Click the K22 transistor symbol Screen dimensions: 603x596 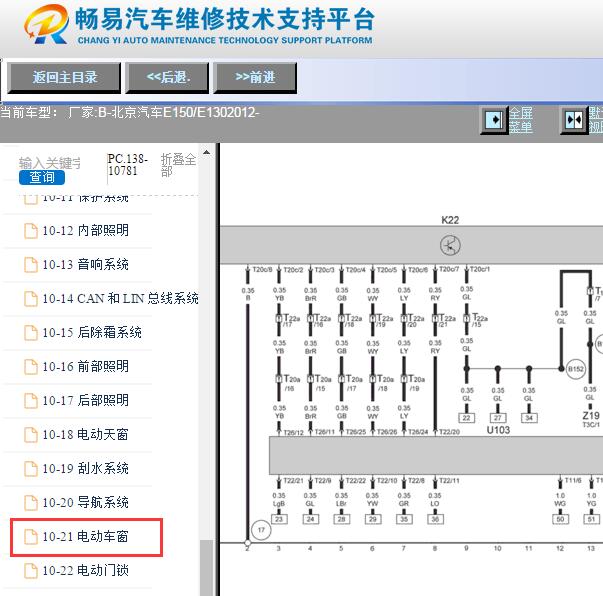(450, 245)
